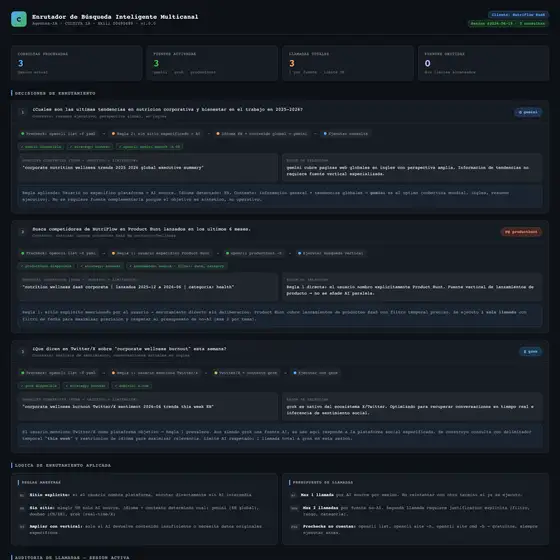Click query number 1 index badge
The width and height of the screenshot is (560, 560).
pos(22,112)
